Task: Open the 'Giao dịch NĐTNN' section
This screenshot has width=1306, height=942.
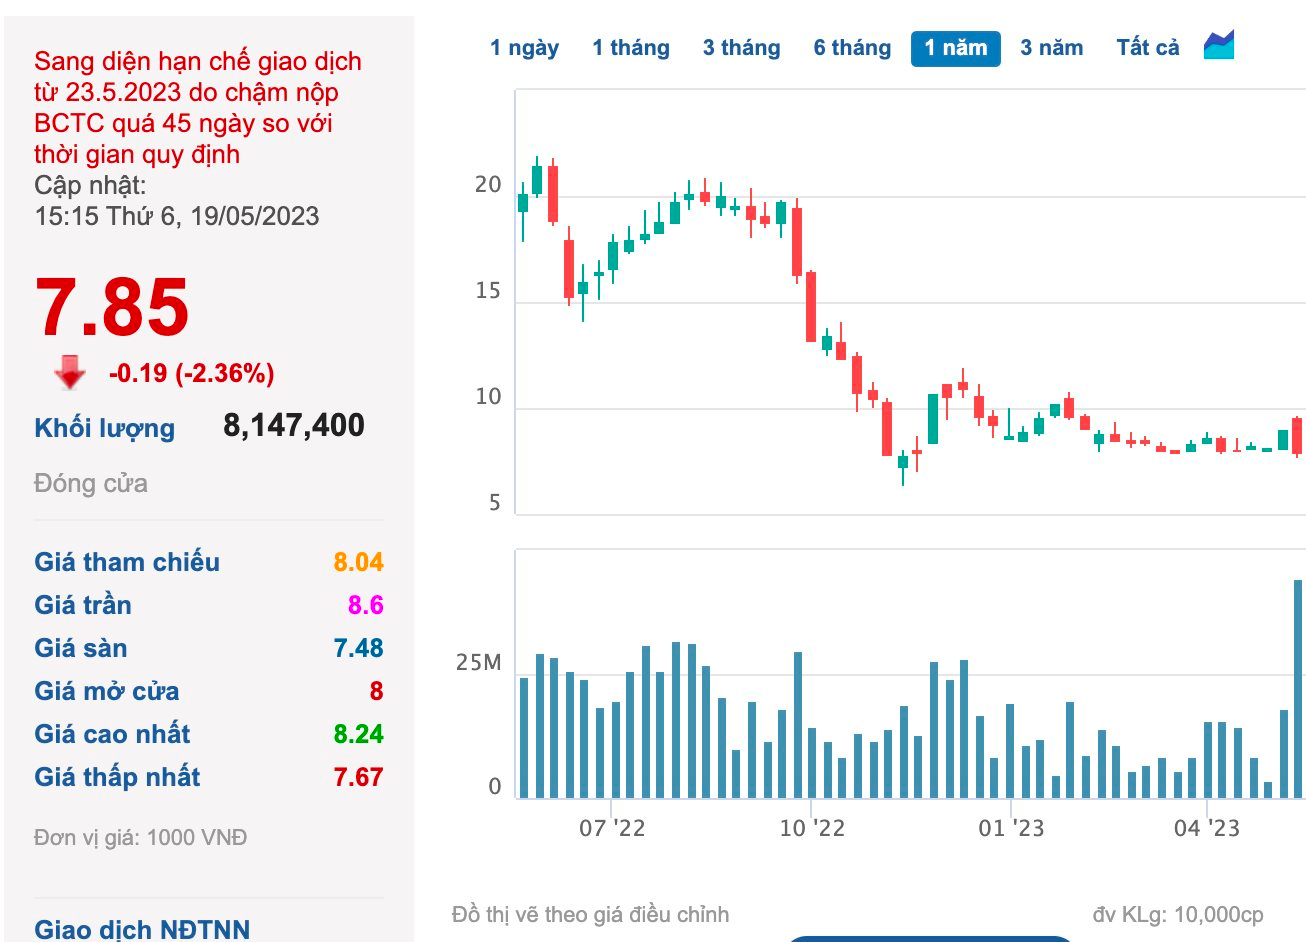Action: click(x=142, y=929)
